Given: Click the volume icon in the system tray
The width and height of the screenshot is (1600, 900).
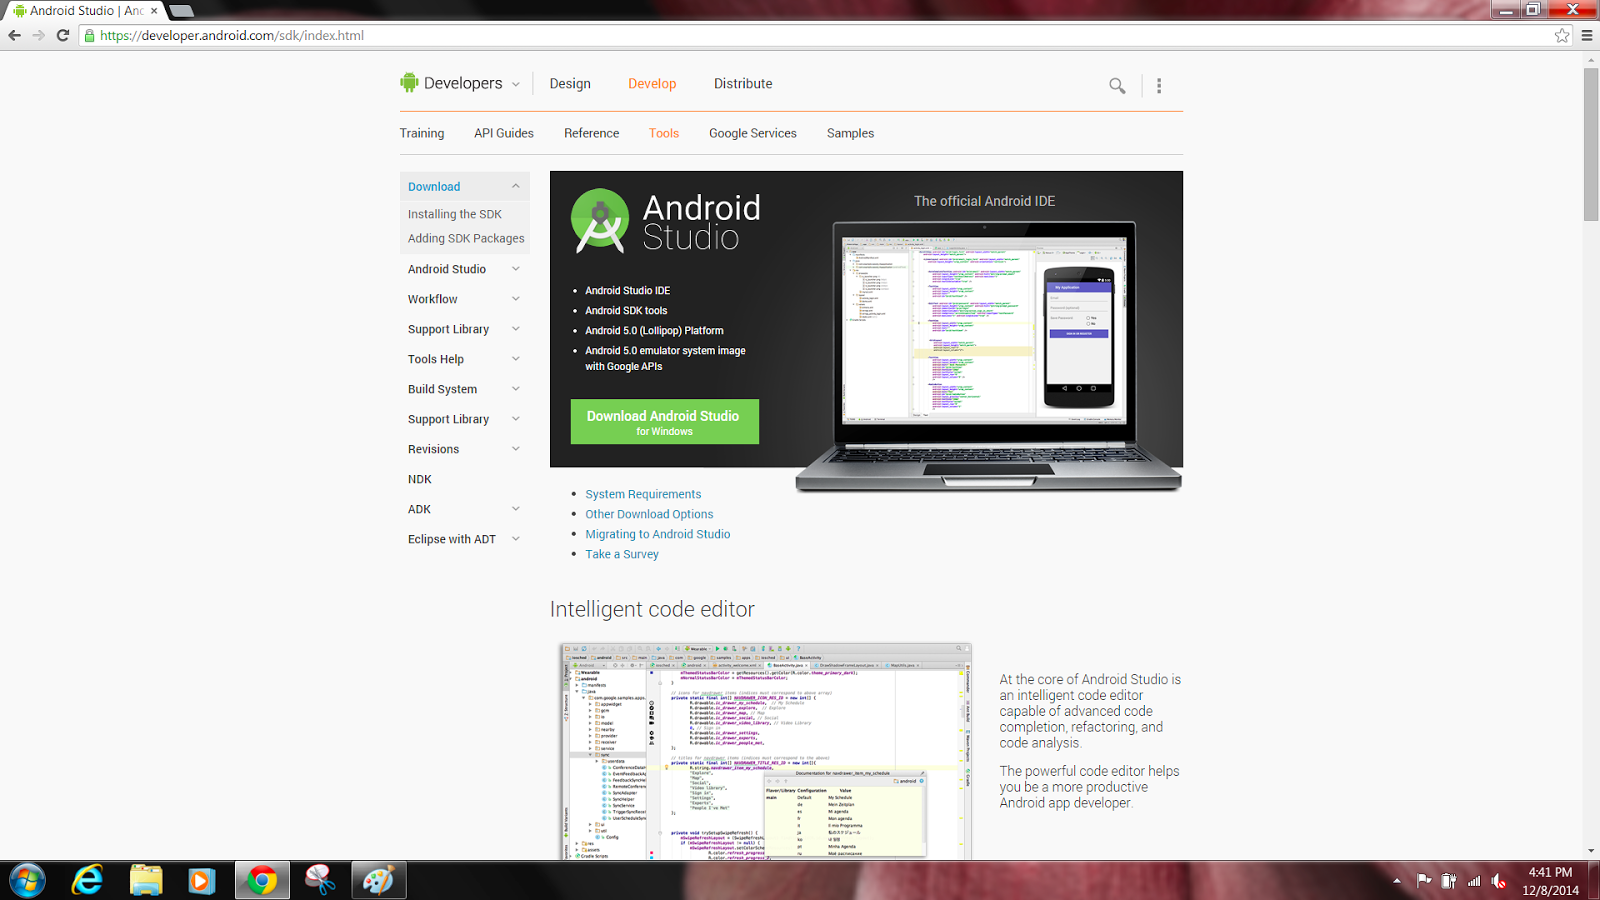Looking at the screenshot, I should 1499,881.
